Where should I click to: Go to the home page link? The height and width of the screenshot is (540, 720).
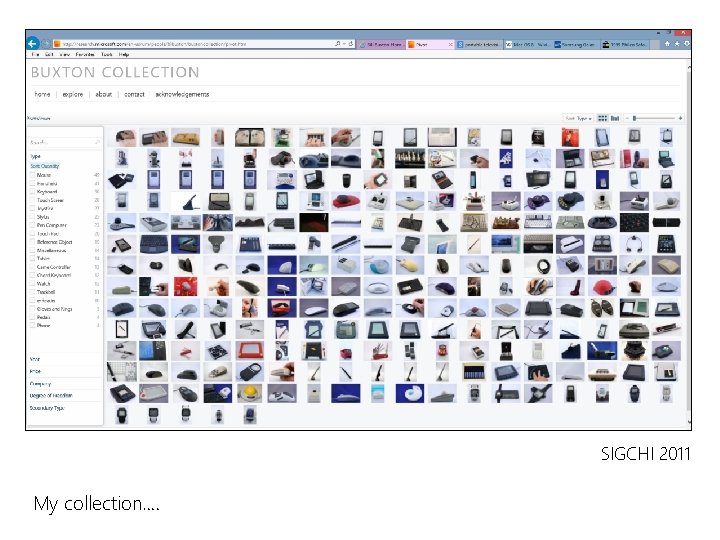pos(42,94)
